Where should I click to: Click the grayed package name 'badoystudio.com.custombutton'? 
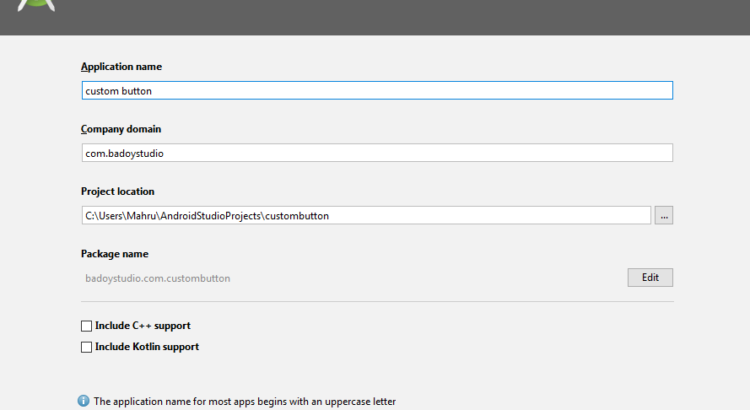(x=158, y=278)
